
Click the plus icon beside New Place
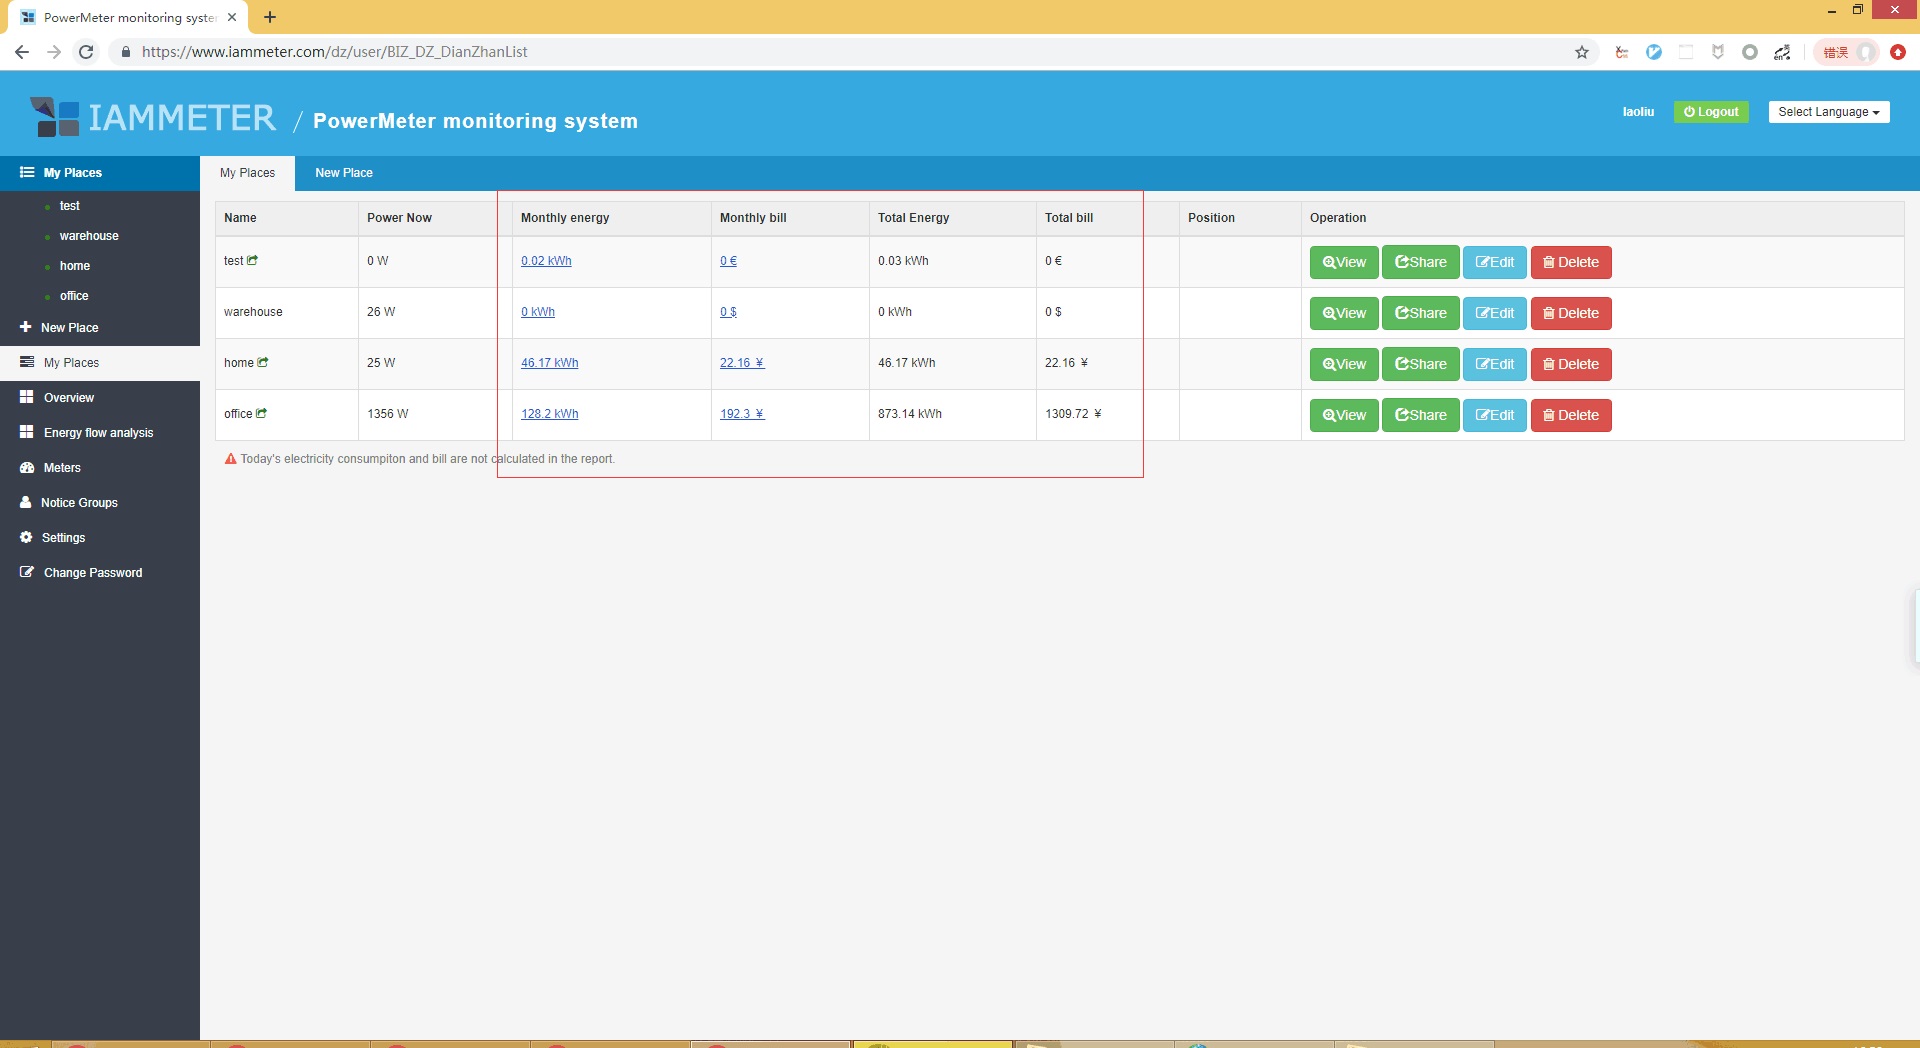point(24,327)
